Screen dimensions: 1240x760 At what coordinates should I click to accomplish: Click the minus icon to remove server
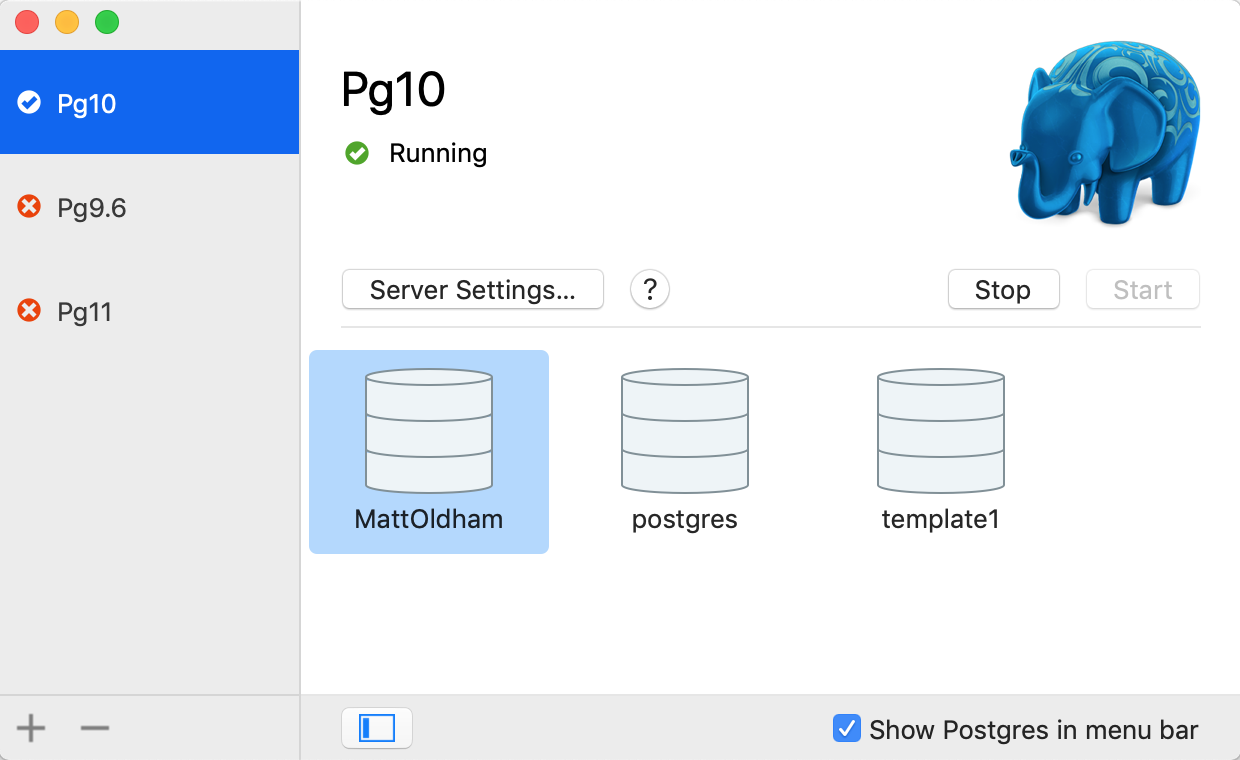[x=95, y=728]
